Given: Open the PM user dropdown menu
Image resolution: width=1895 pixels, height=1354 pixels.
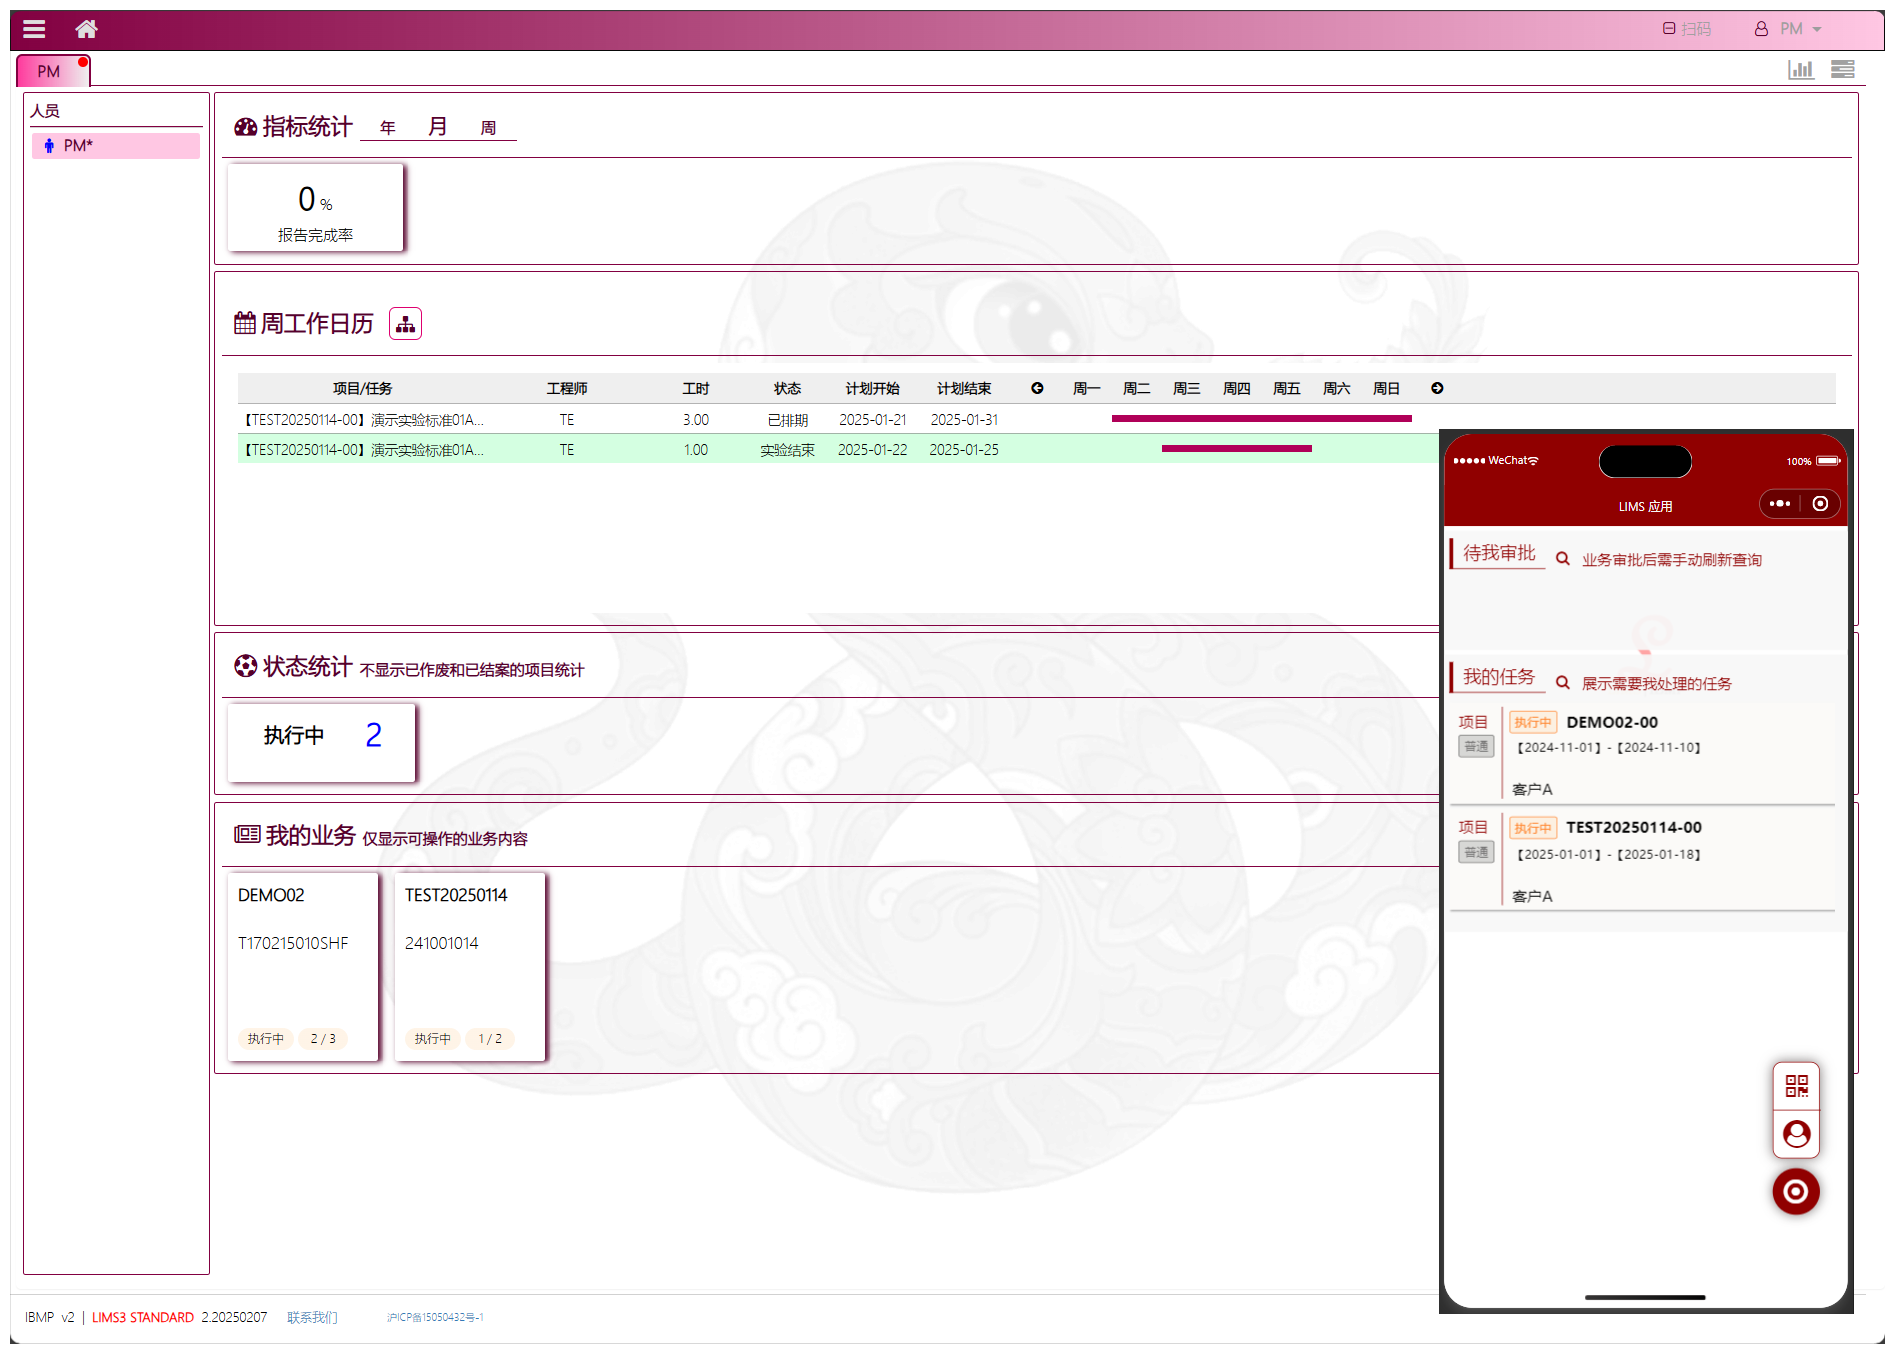Looking at the screenshot, I should tap(1790, 29).
